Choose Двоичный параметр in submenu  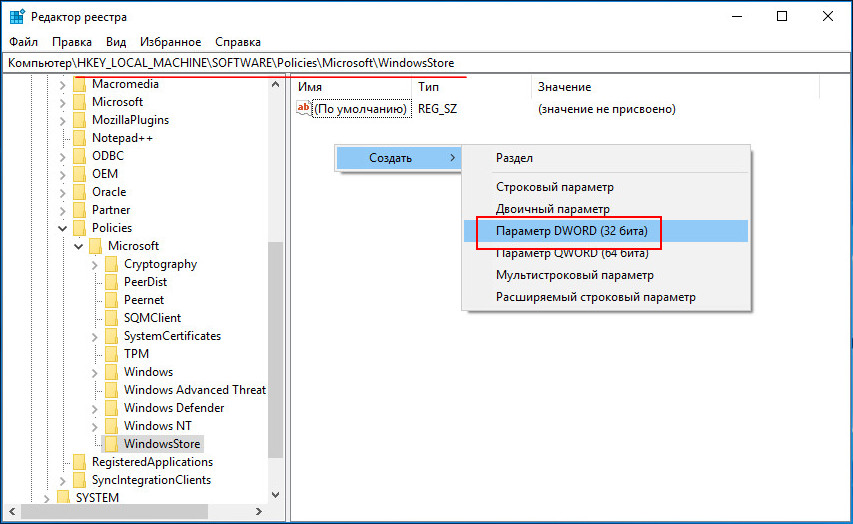[x=606, y=209]
